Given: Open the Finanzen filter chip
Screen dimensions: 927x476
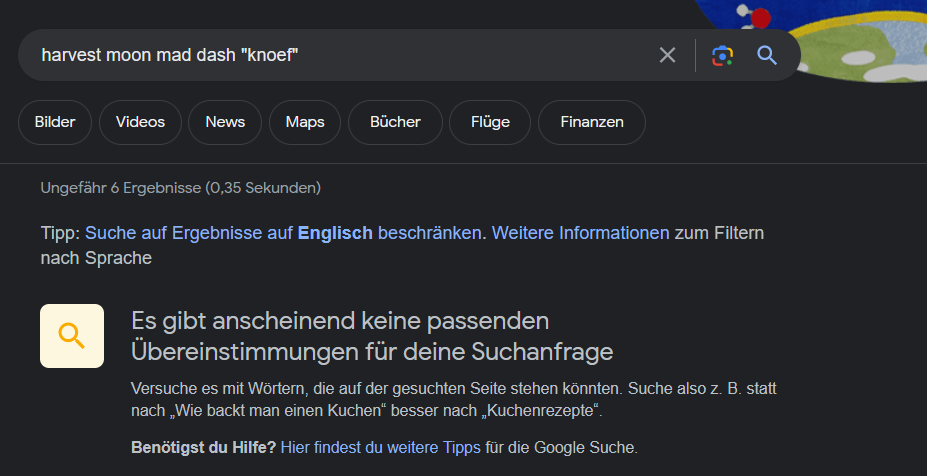Looking at the screenshot, I should point(592,122).
